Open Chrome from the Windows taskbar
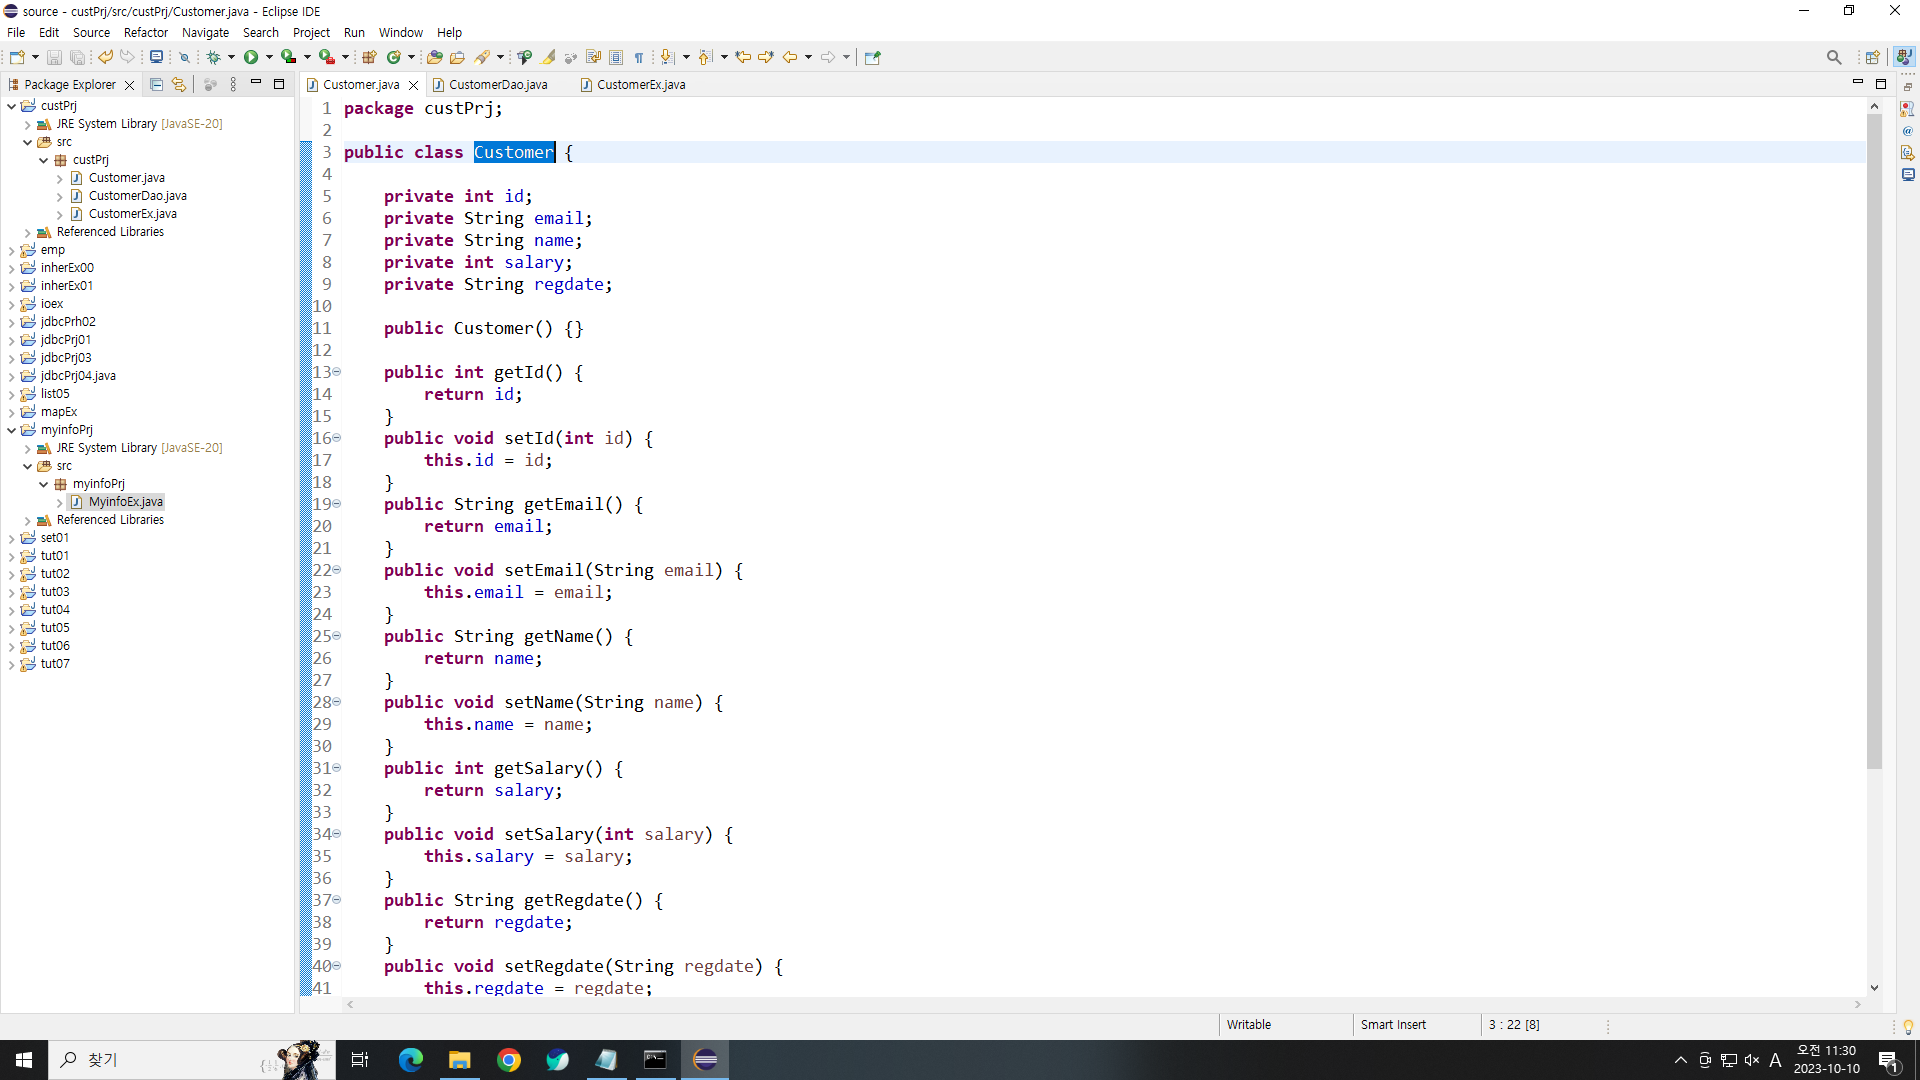This screenshot has height=1080, width=1920. (x=509, y=1060)
